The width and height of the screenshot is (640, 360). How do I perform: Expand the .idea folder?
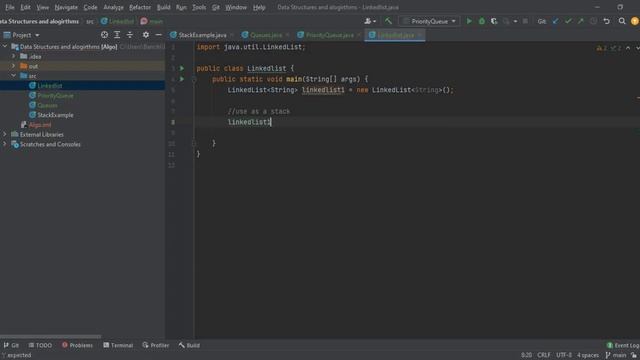(13, 56)
